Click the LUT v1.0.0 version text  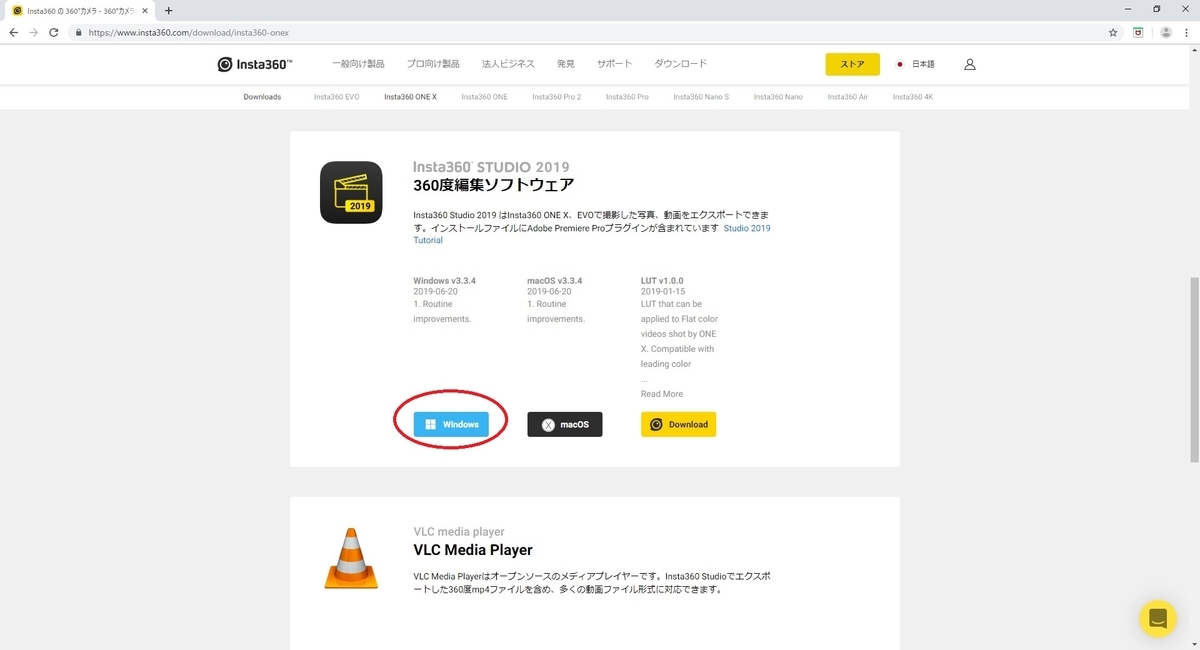662,281
